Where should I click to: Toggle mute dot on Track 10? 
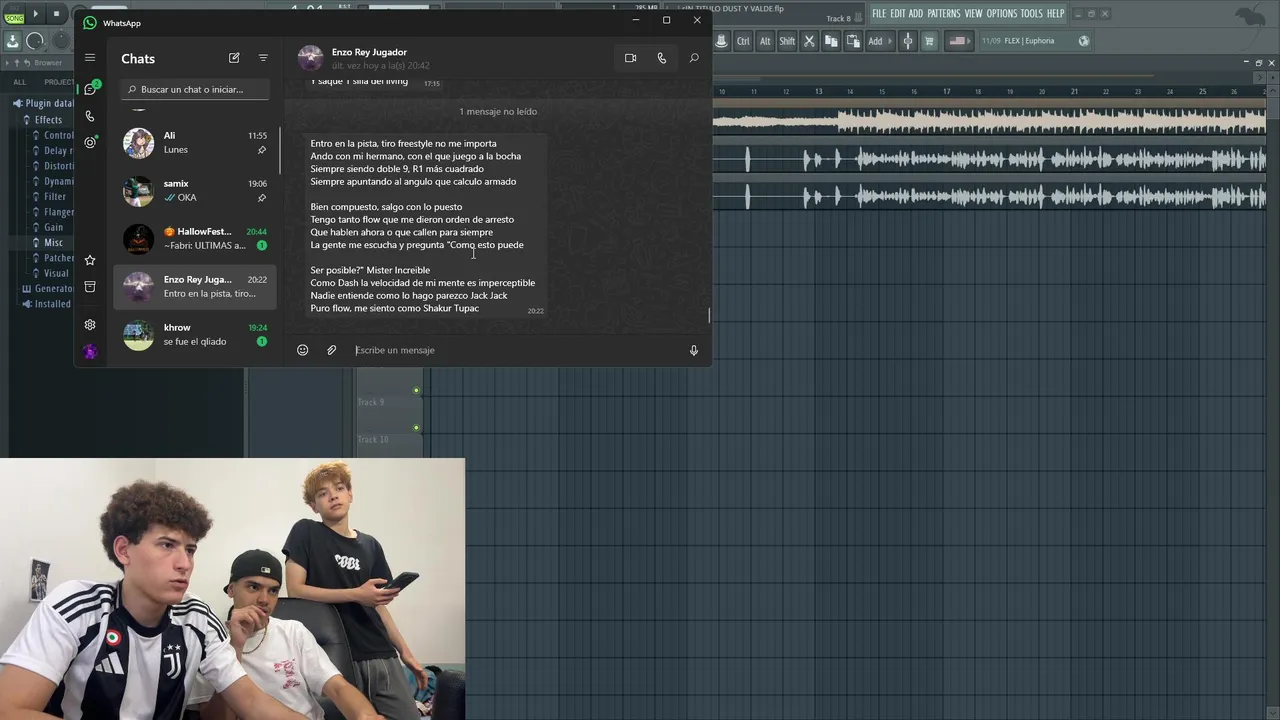pos(416,428)
